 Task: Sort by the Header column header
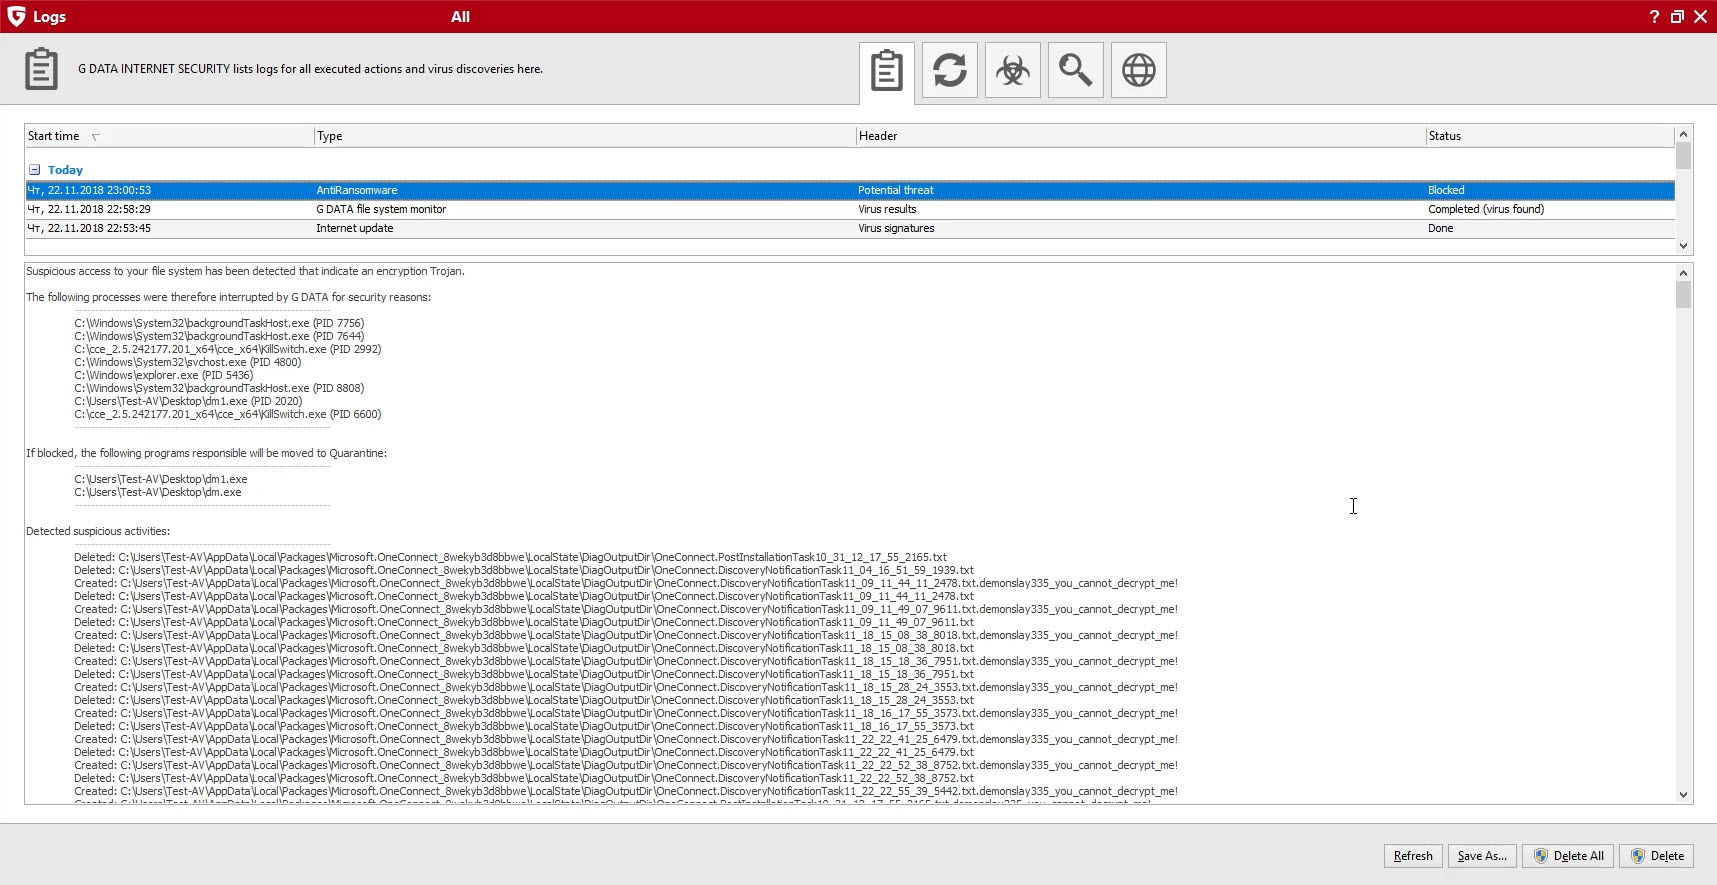1141,136
